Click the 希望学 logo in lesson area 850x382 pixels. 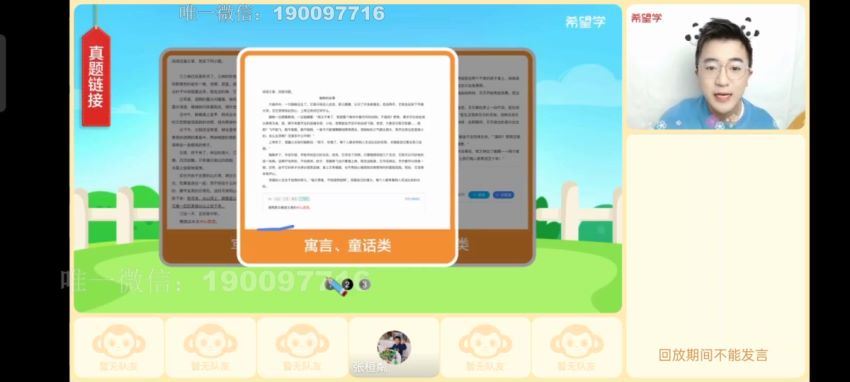(x=585, y=22)
